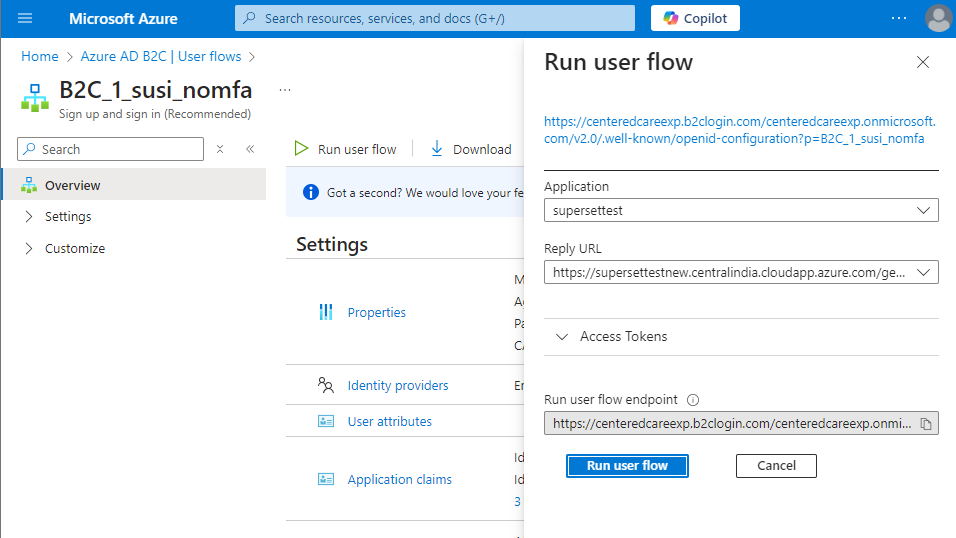Click Customize in the side menu
This screenshot has height=538, width=956.
[75, 248]
